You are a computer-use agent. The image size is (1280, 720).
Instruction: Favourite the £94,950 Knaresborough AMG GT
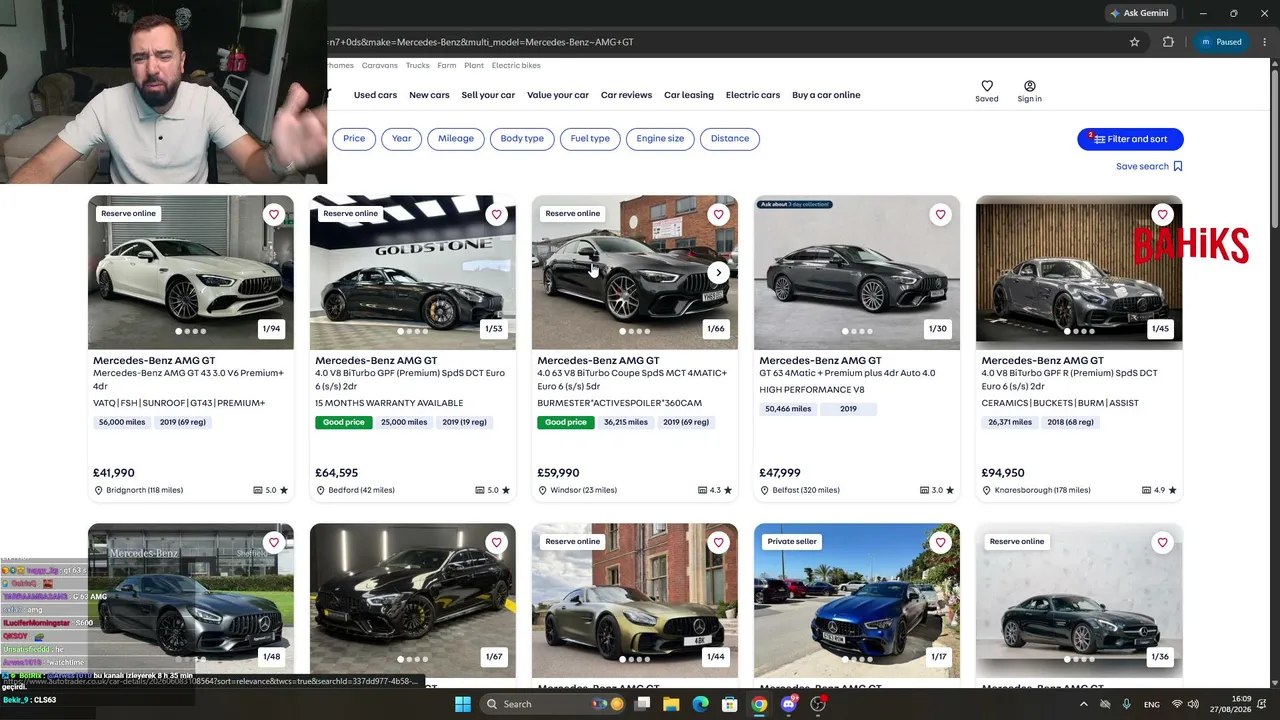tap(1162, 214)
